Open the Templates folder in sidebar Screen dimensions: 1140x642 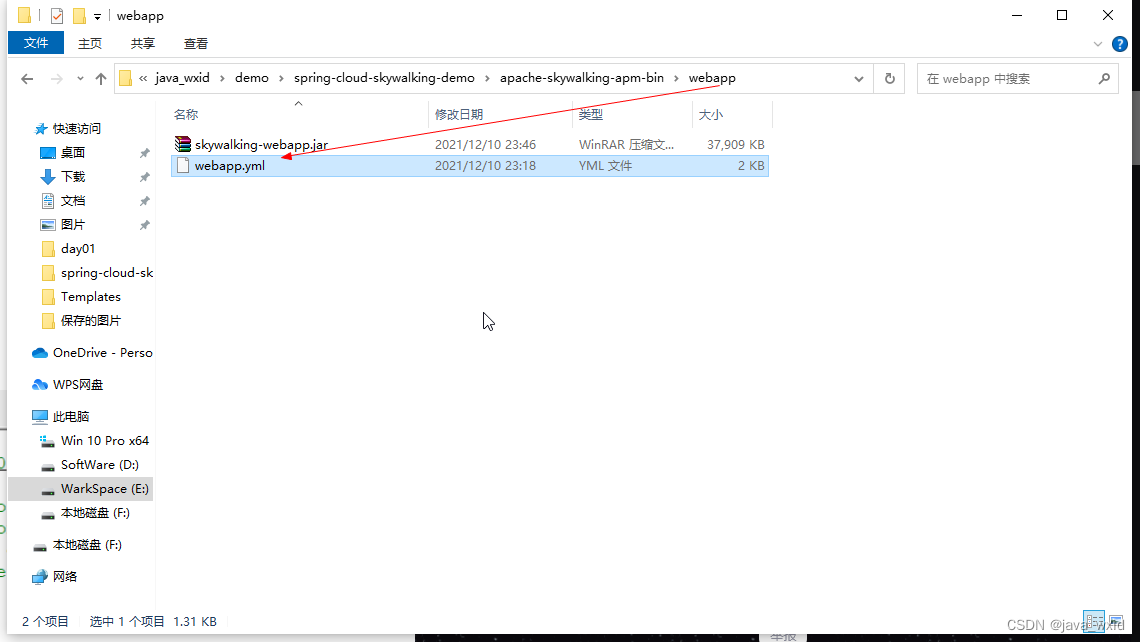pyautogui.click(x=91, y=297)
